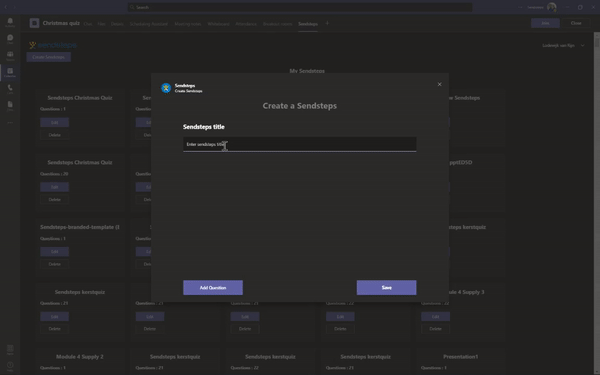Select the Sendsteps tab

pos(308,24)
